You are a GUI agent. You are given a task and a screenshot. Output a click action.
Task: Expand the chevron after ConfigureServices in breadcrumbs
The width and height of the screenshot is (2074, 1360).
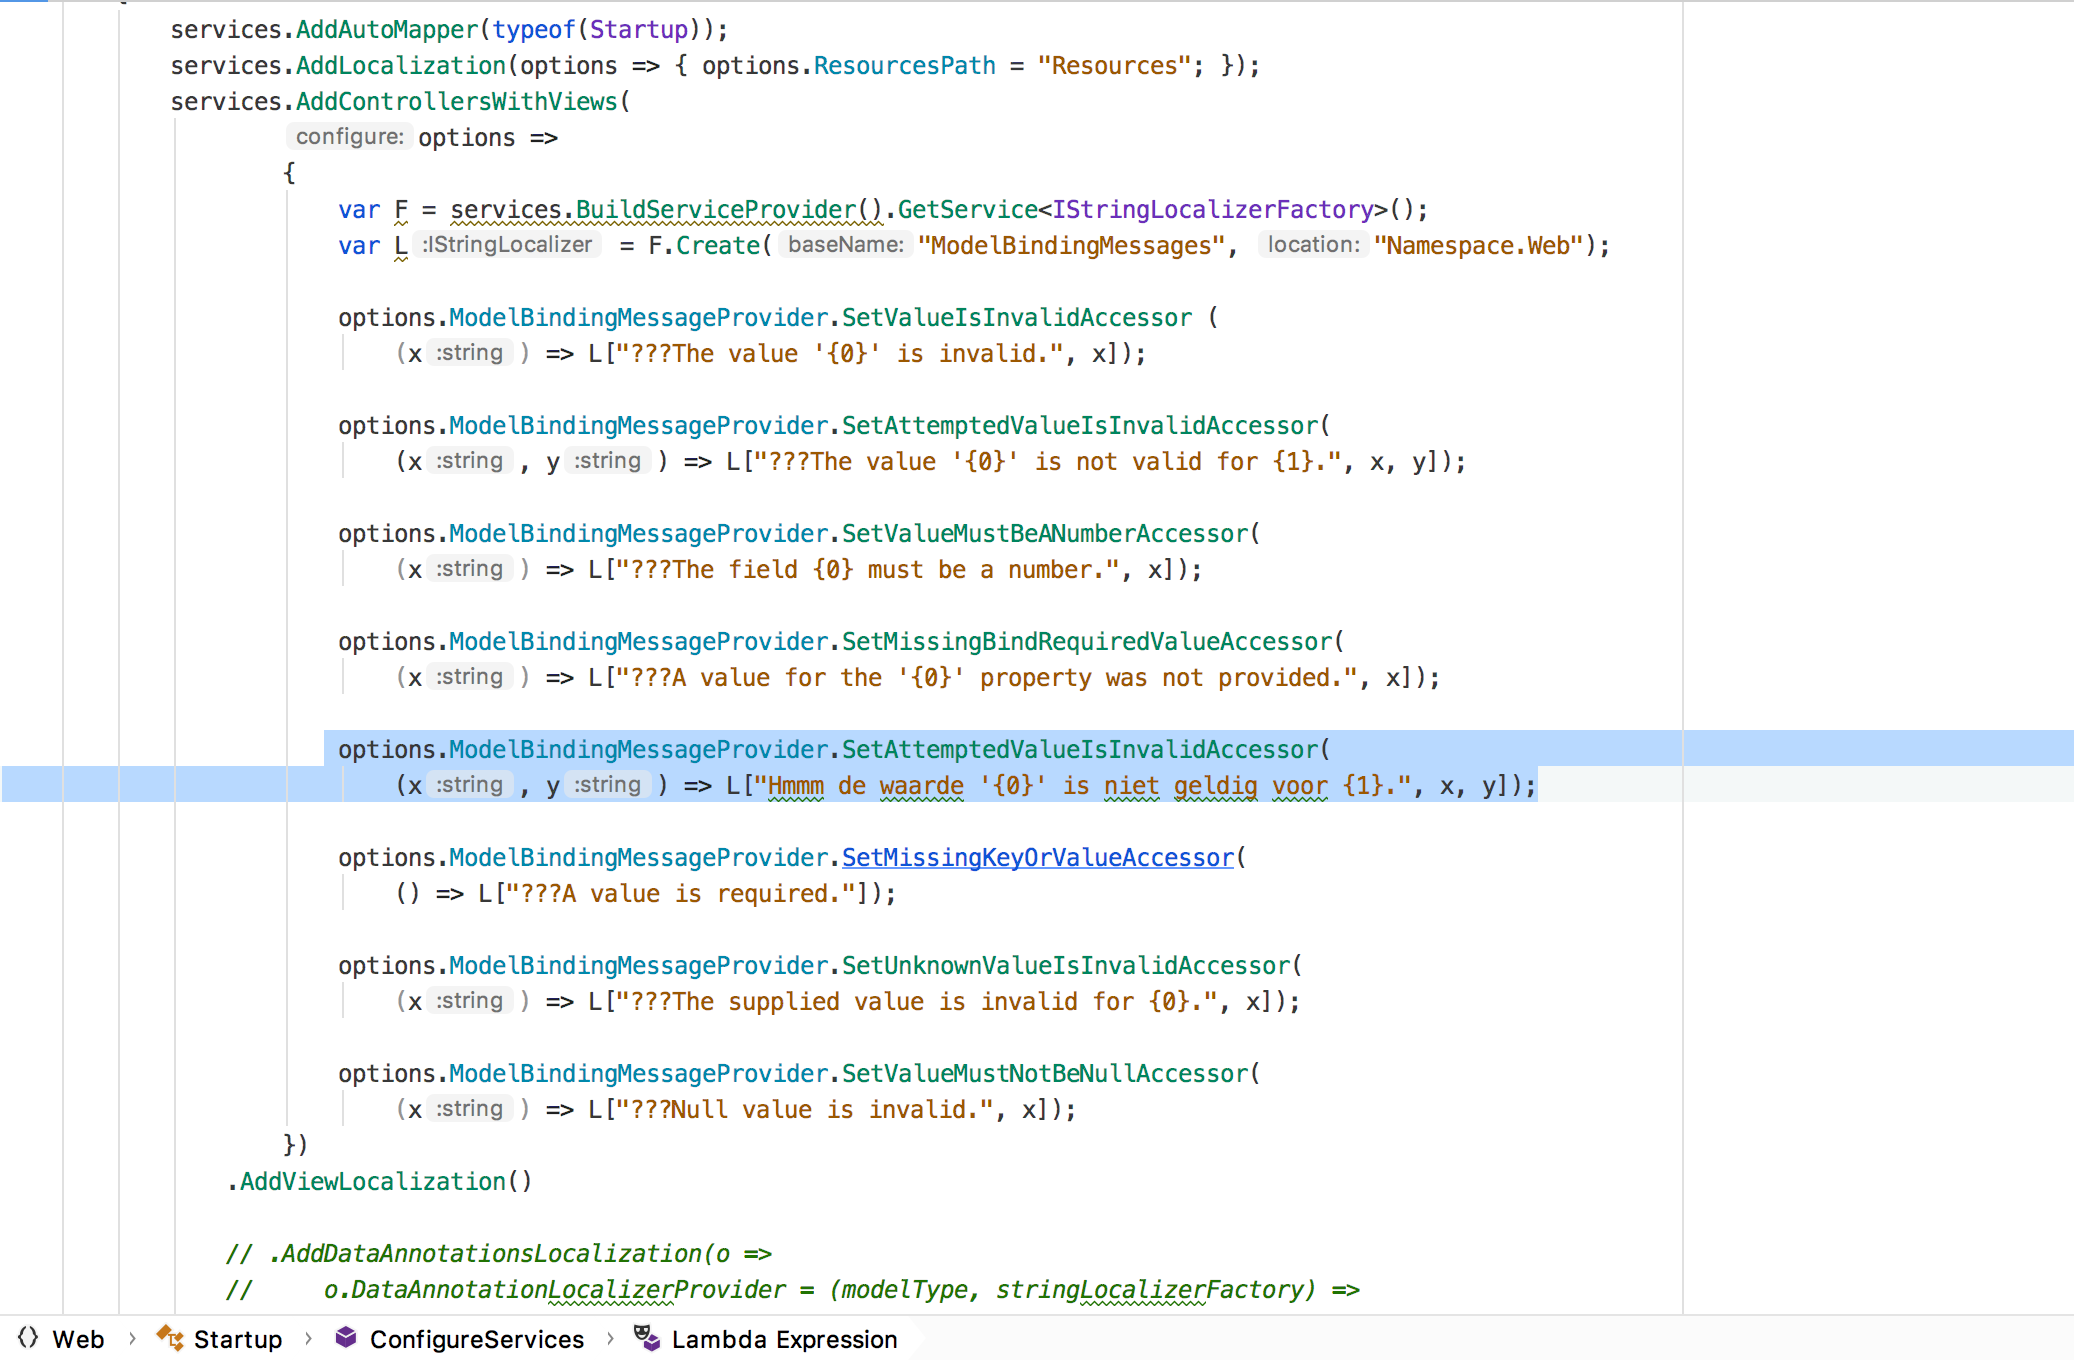[x=611, y=1339]
